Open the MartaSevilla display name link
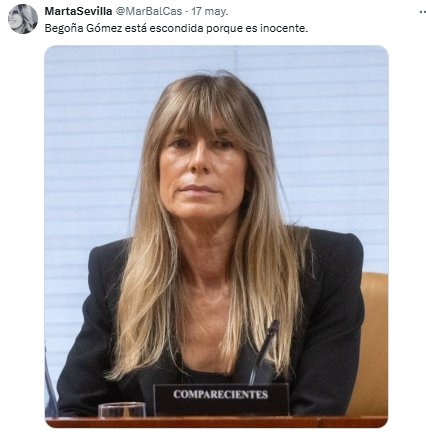Image resolution: width=426 pixels, height=436 pixels. (78, 11)
